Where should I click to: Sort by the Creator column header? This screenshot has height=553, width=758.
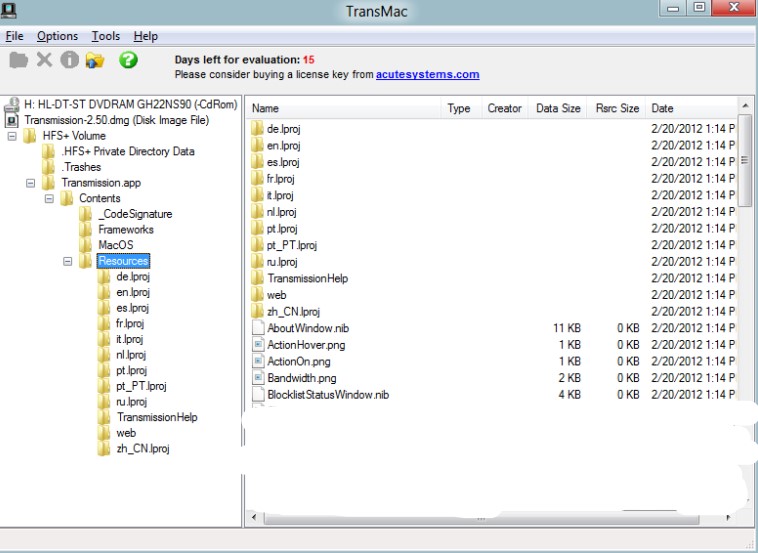[505, 108]
